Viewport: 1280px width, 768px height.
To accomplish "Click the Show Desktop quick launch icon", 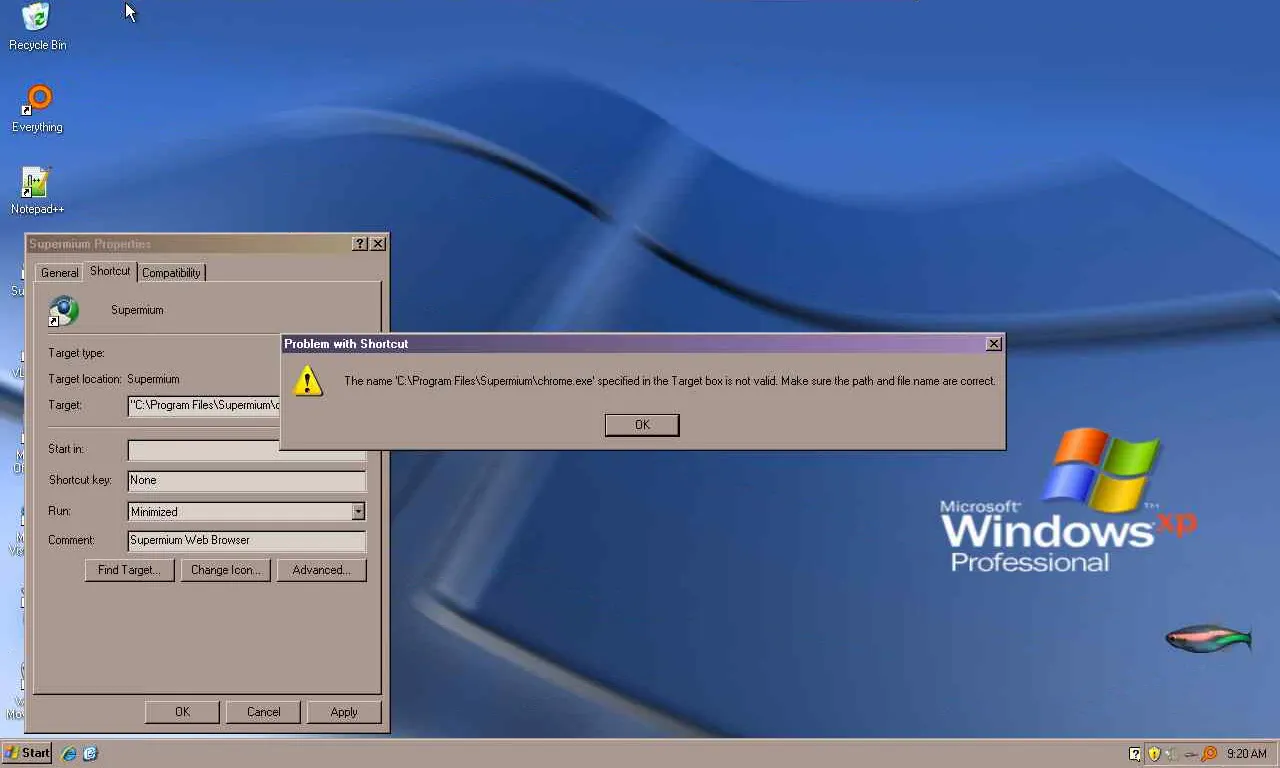I will point(90,753).
